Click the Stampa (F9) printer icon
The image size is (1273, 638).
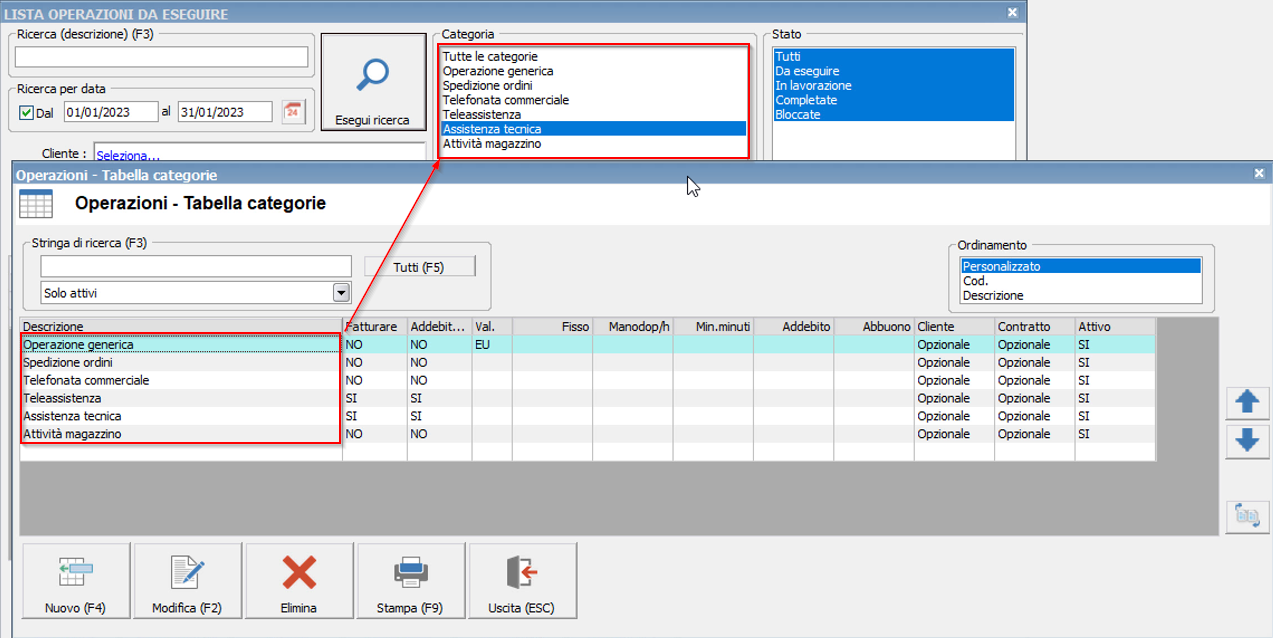410,582
